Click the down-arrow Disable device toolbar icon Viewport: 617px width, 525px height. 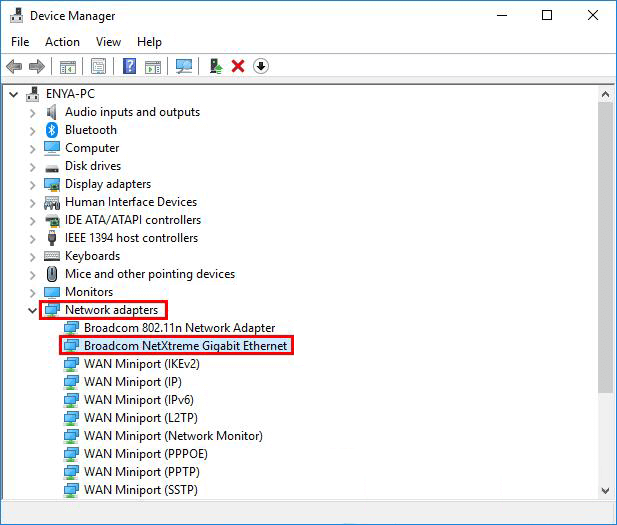point(261,67)
